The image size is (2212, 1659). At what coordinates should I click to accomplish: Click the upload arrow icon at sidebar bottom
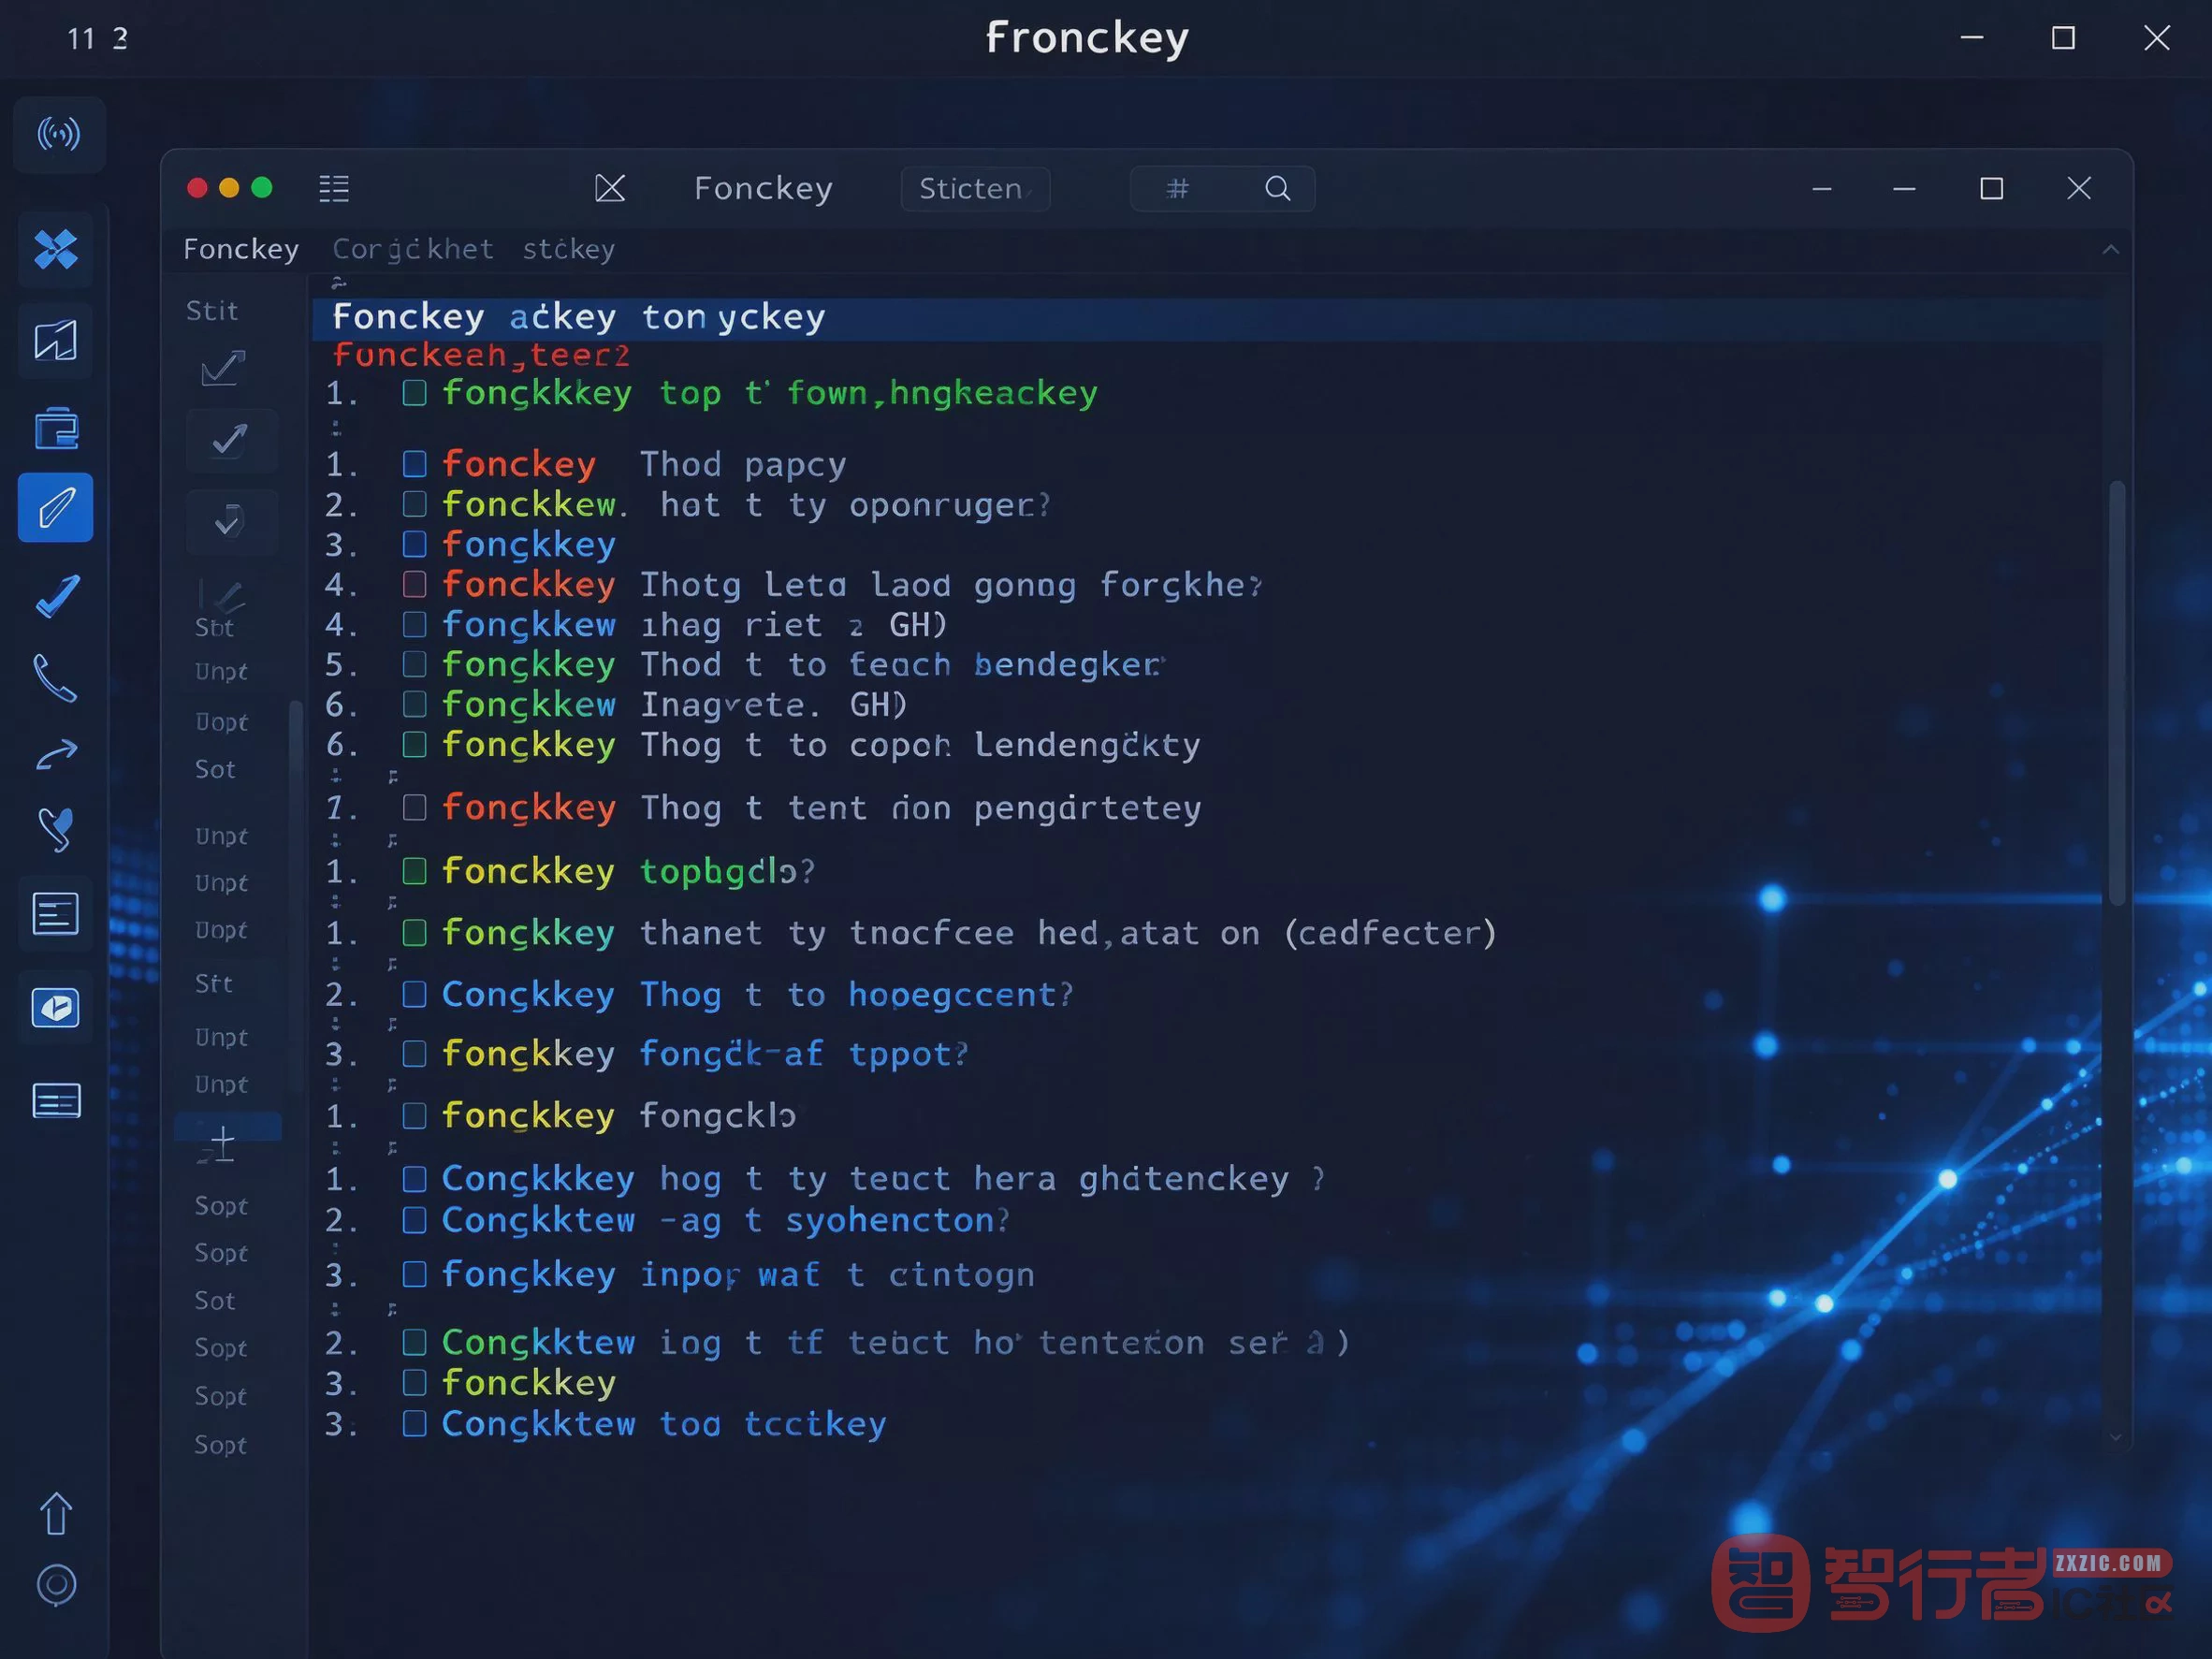[56, 1513]
